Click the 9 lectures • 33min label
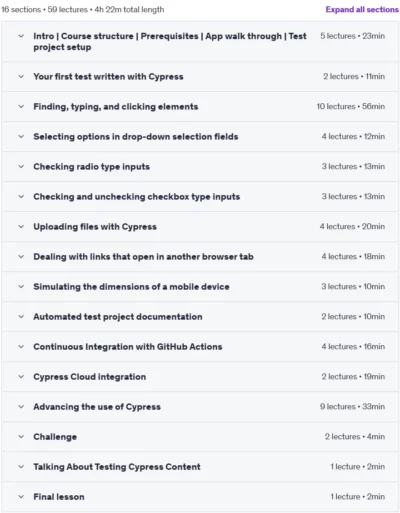400x513 pixels. click(x=352, y=407)
